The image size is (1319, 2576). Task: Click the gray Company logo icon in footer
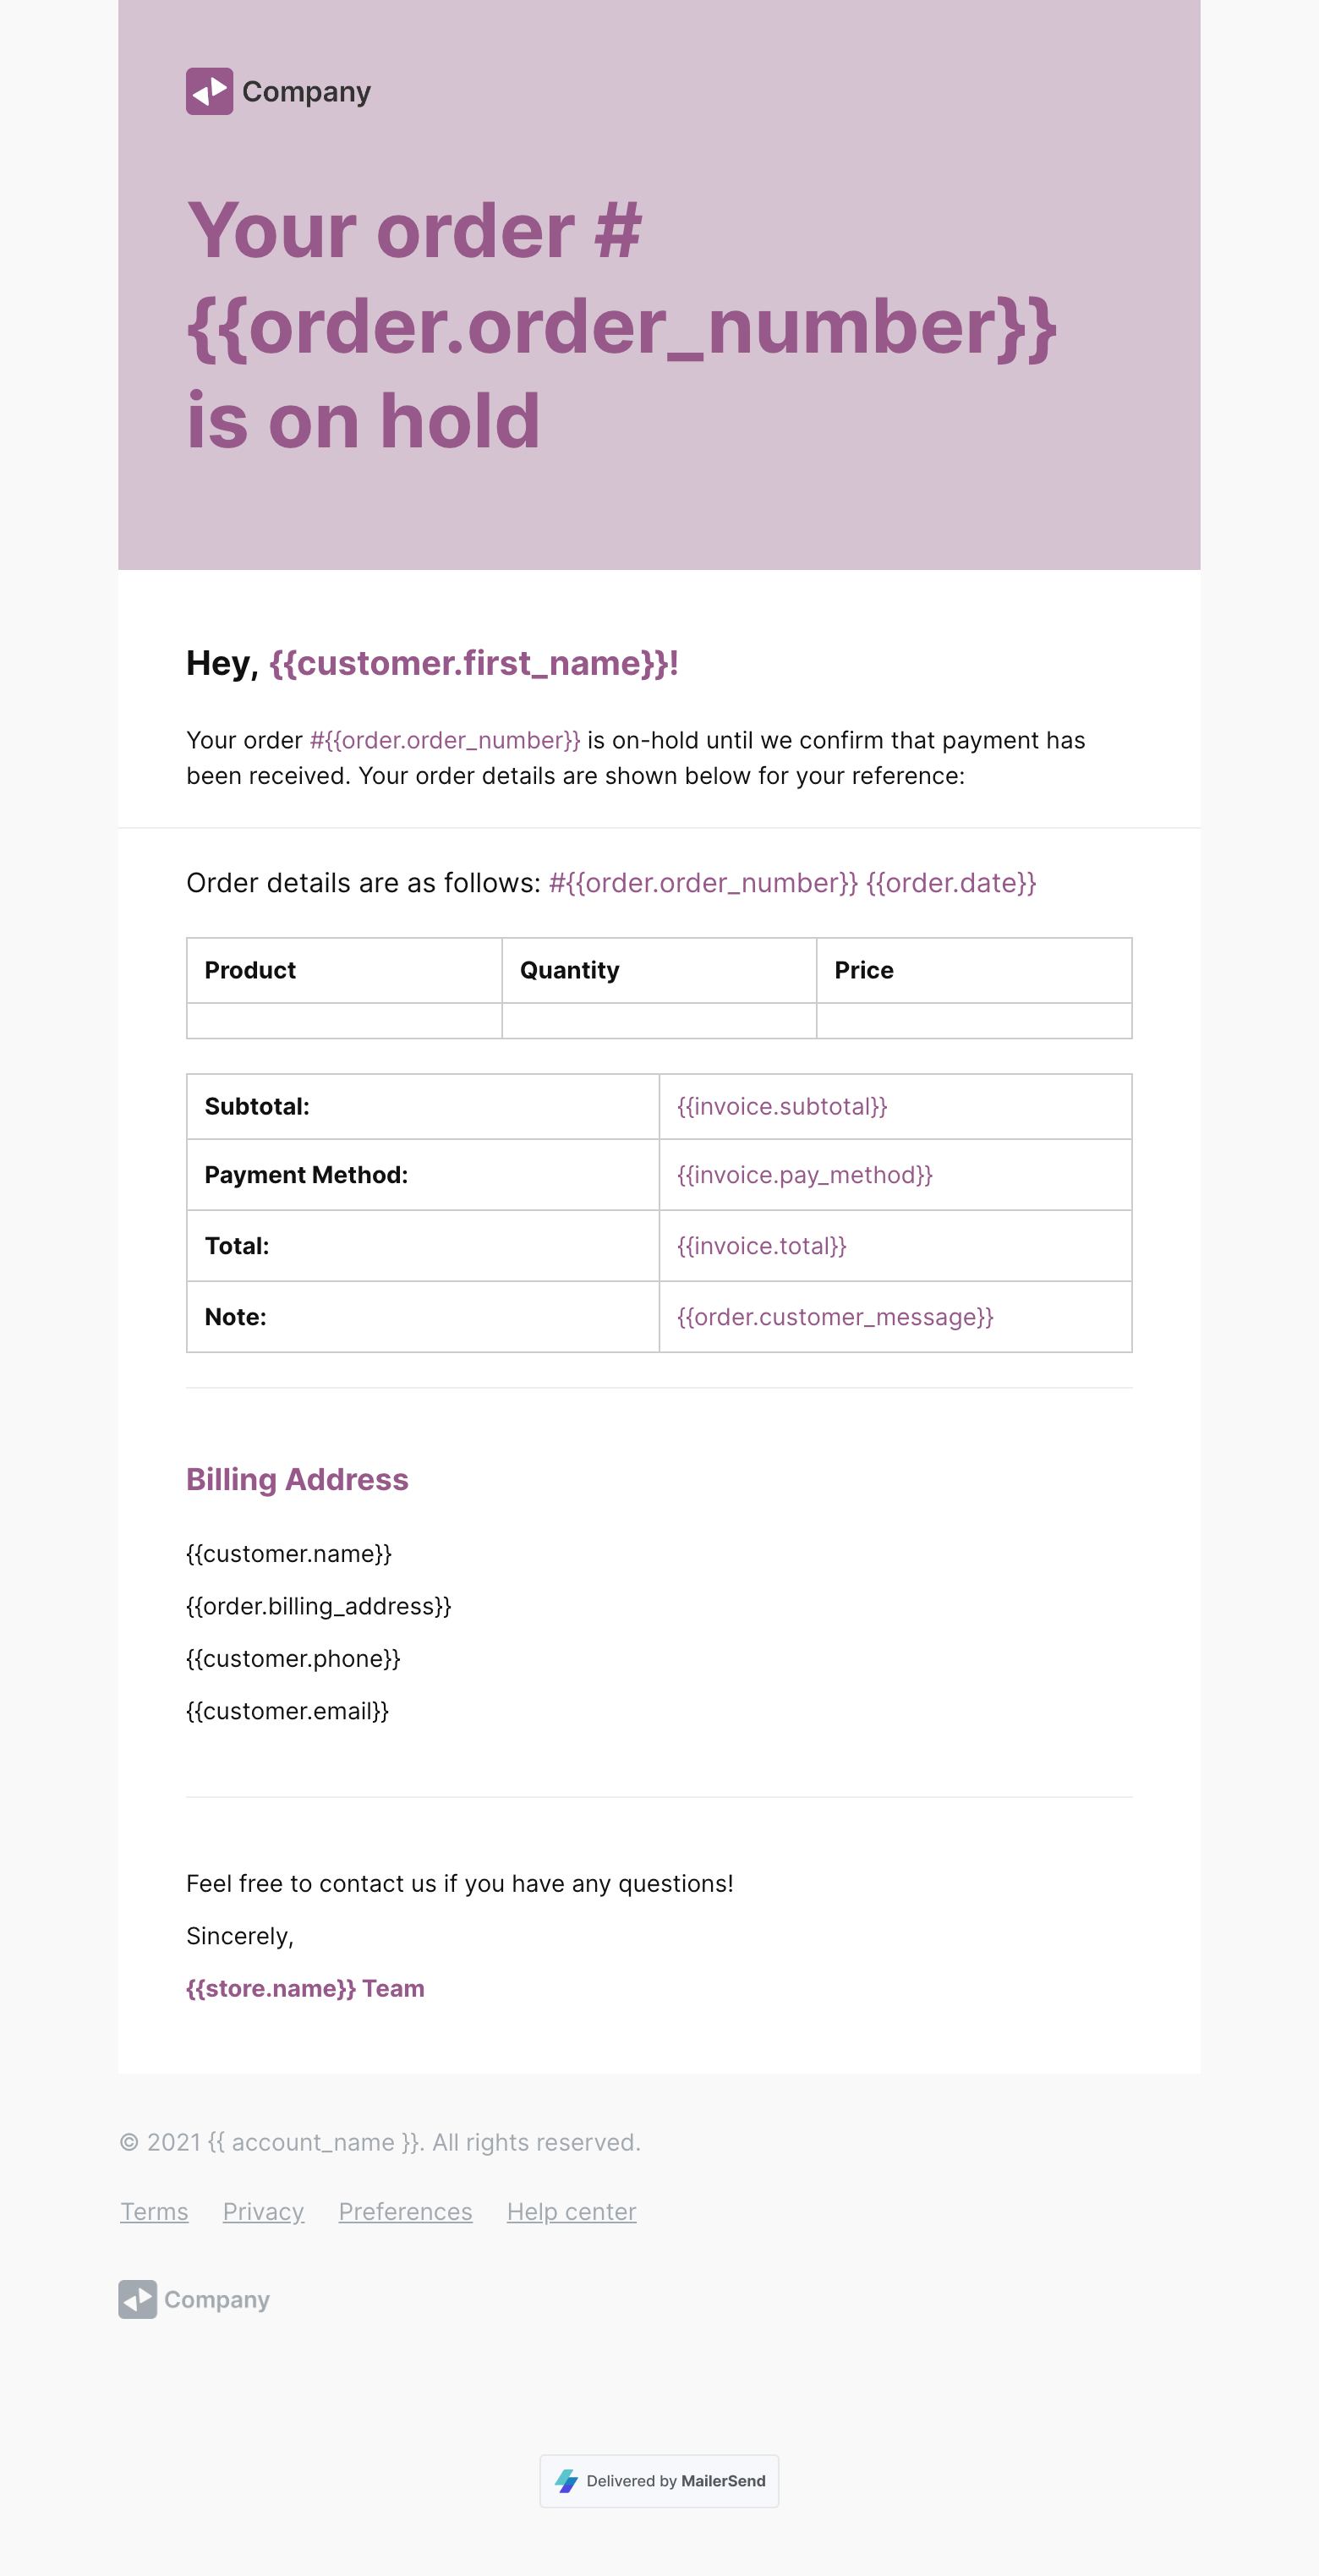[x=137, y=2299]
